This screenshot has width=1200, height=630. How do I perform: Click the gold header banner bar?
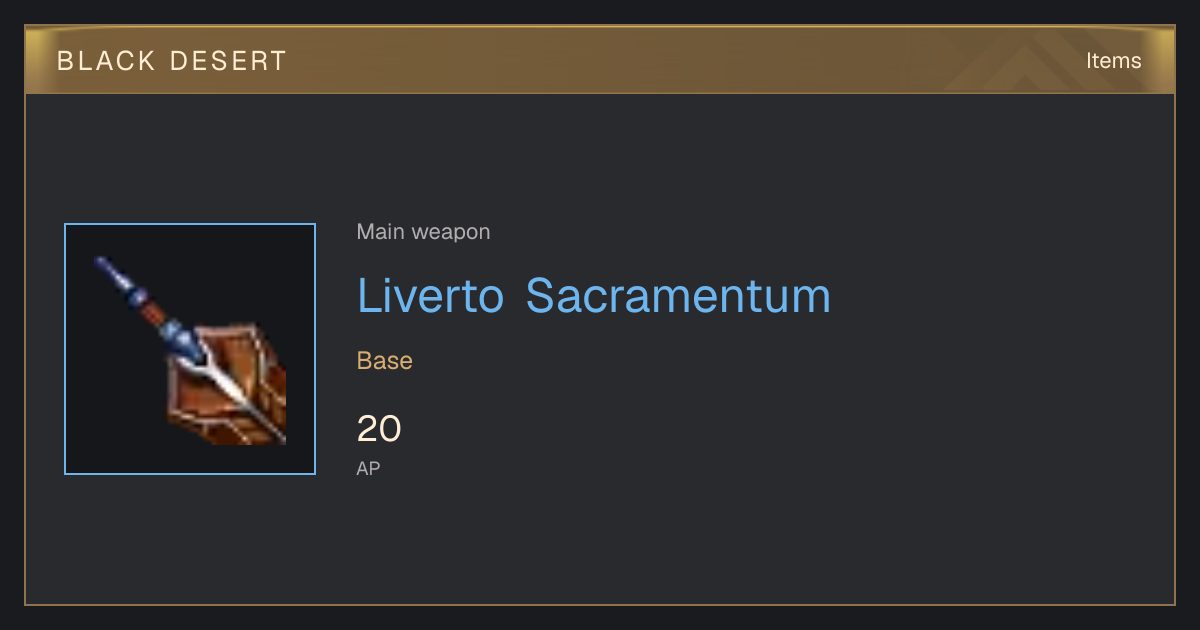click(600, 61)
